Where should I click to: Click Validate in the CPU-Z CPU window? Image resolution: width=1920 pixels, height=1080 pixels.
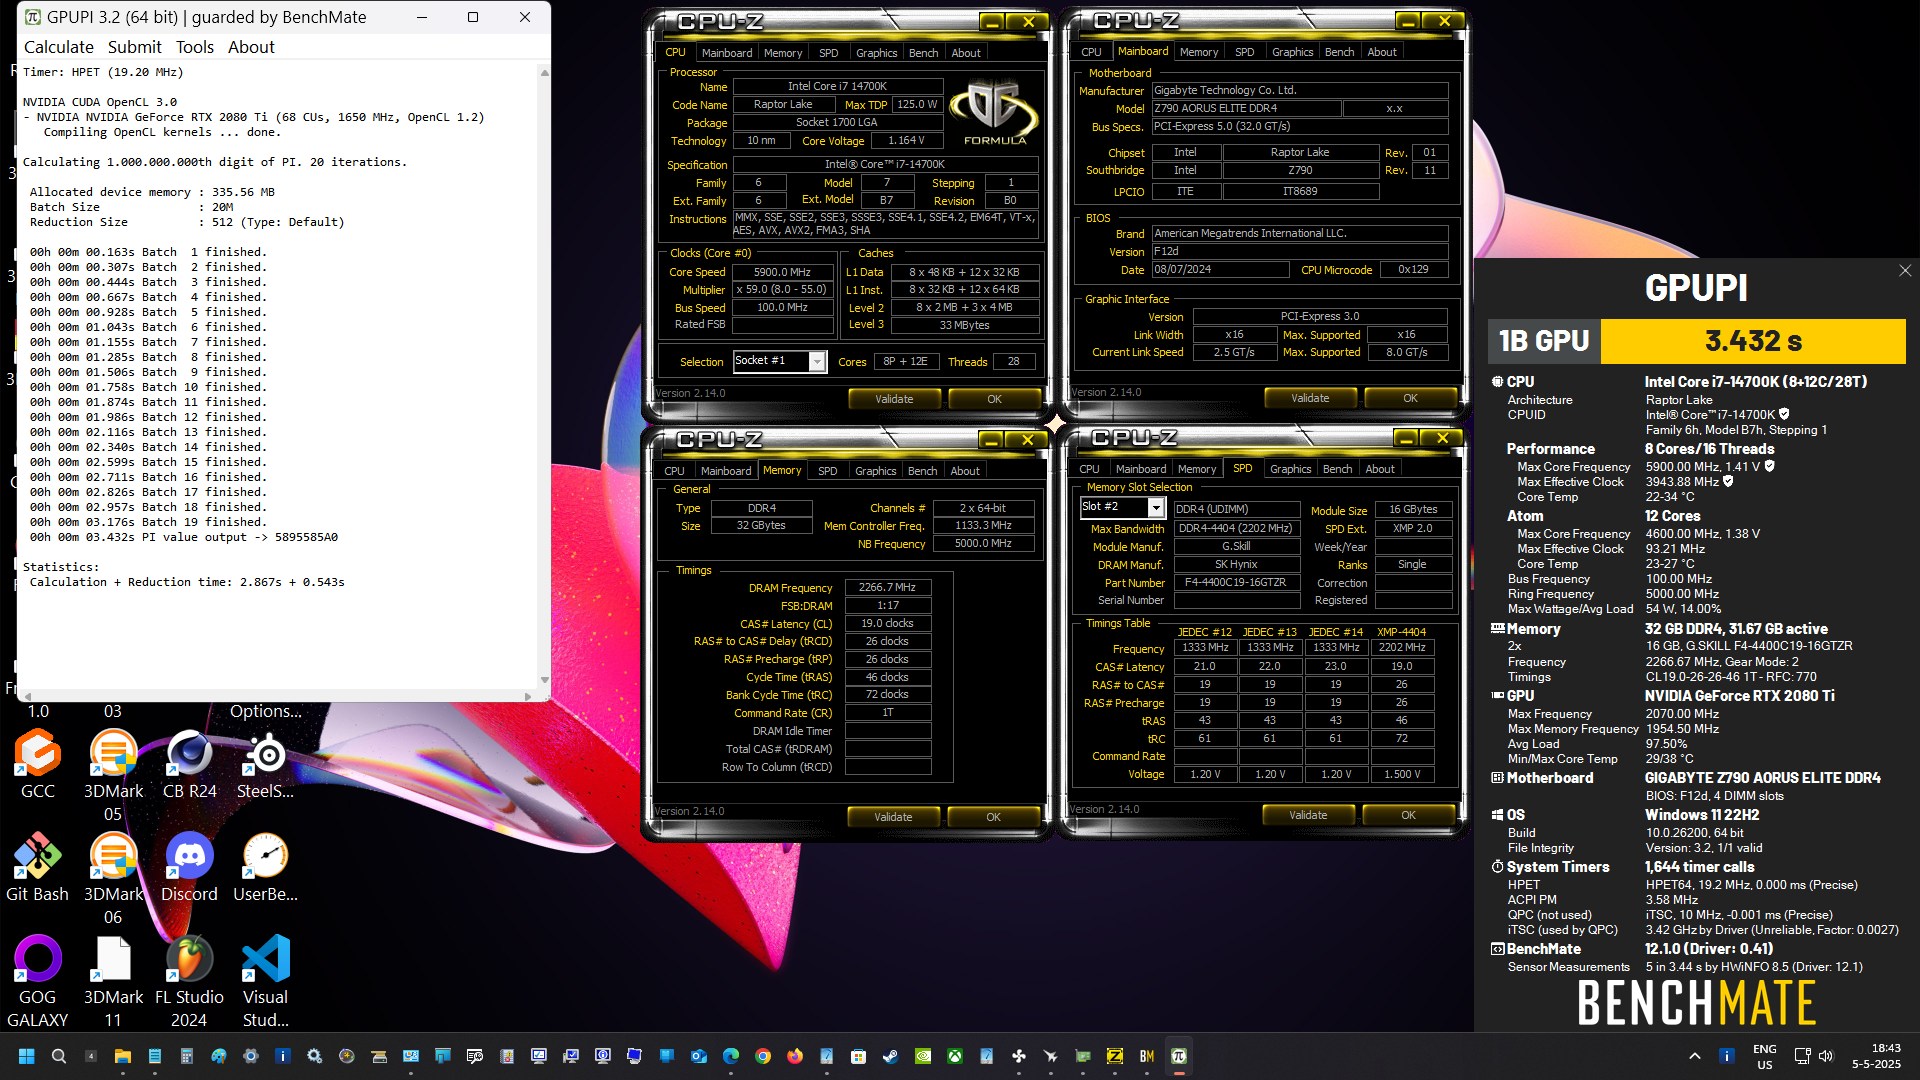(894, 399)
